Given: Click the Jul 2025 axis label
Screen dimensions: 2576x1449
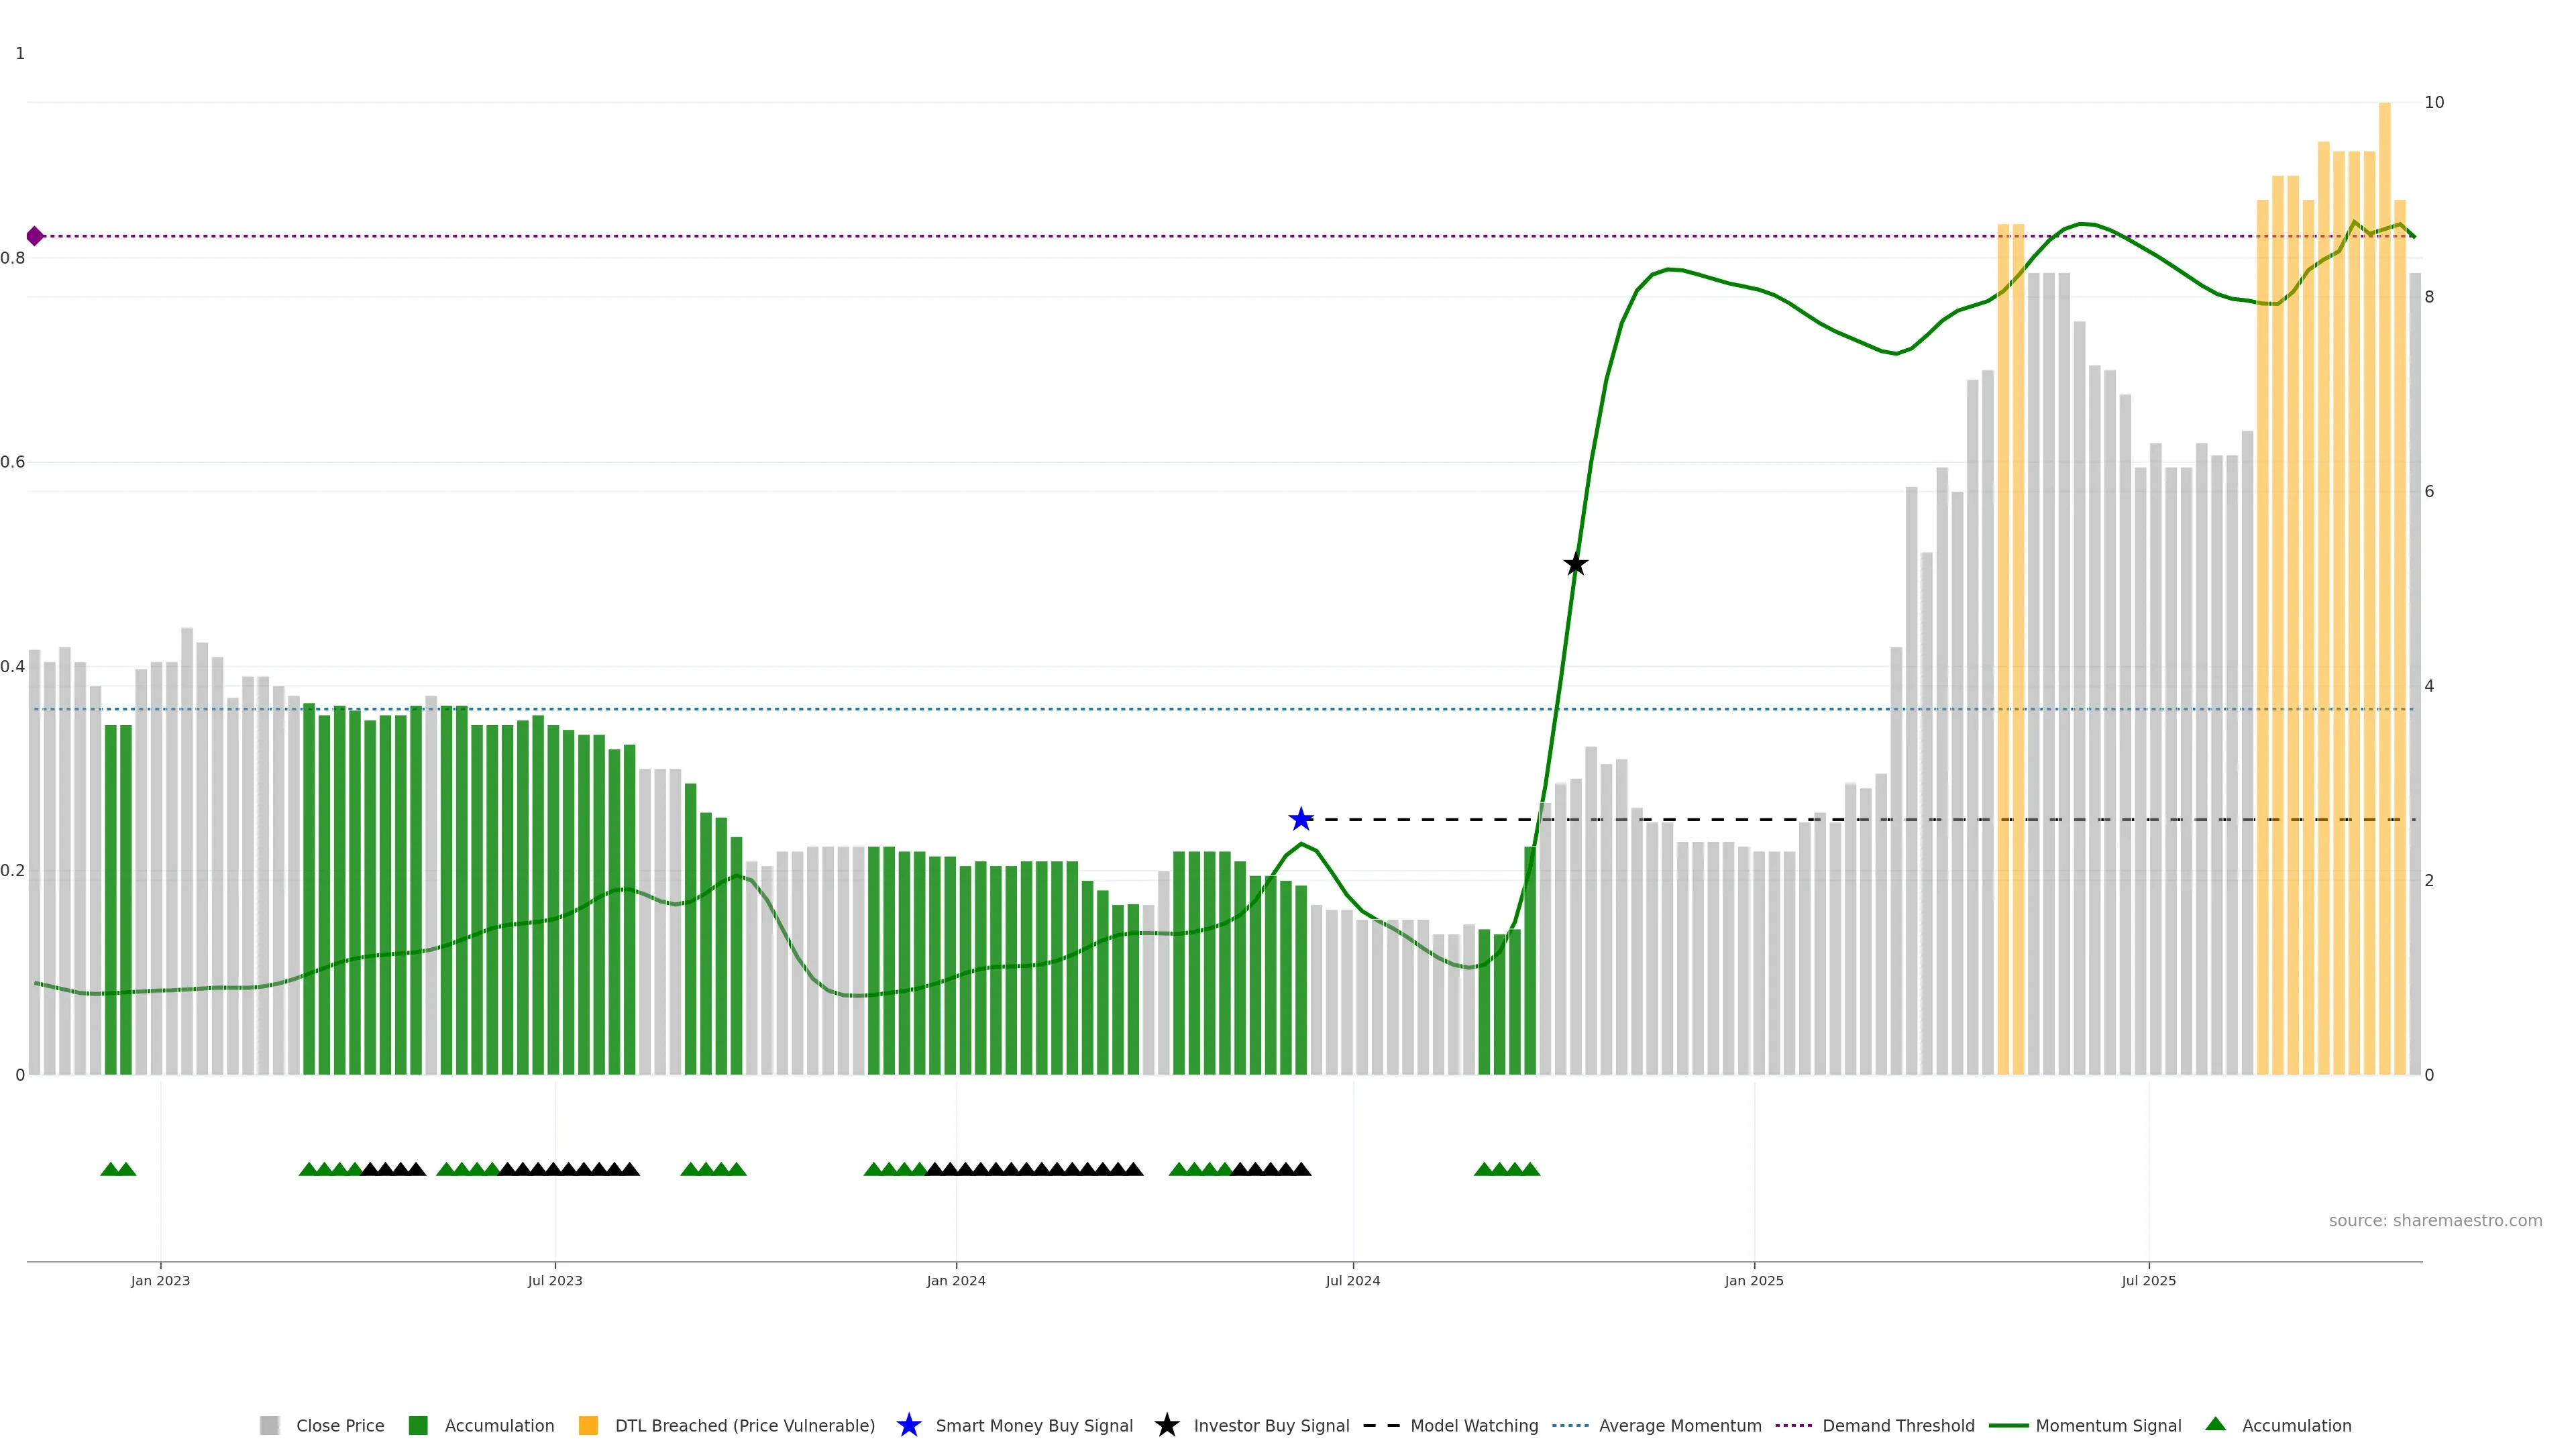Looking at the screenshot, I should (x=2148, y=1280).
